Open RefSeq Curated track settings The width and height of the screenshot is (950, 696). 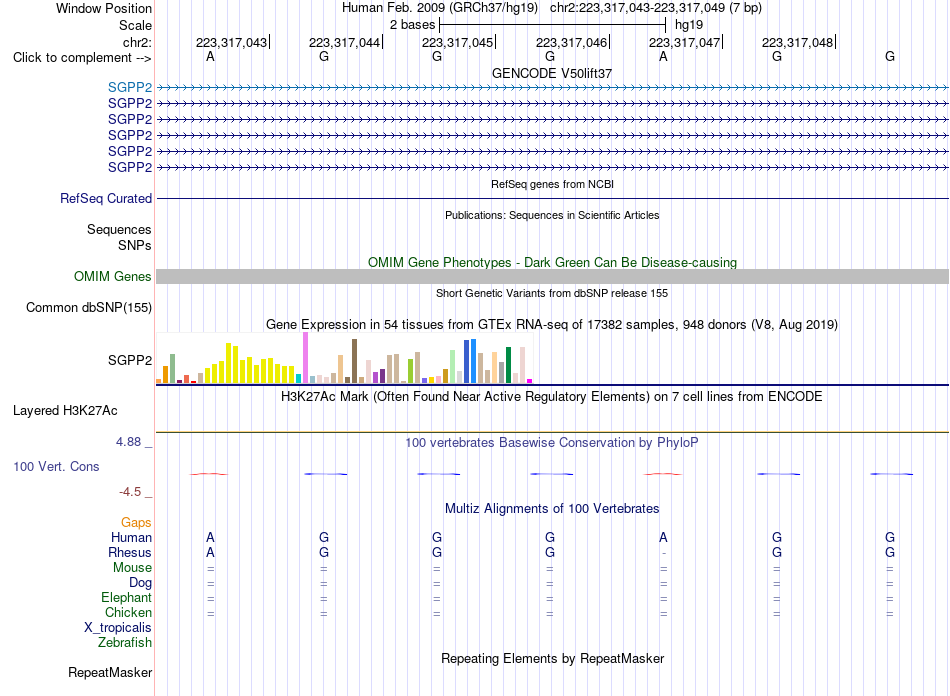(105, 199)
